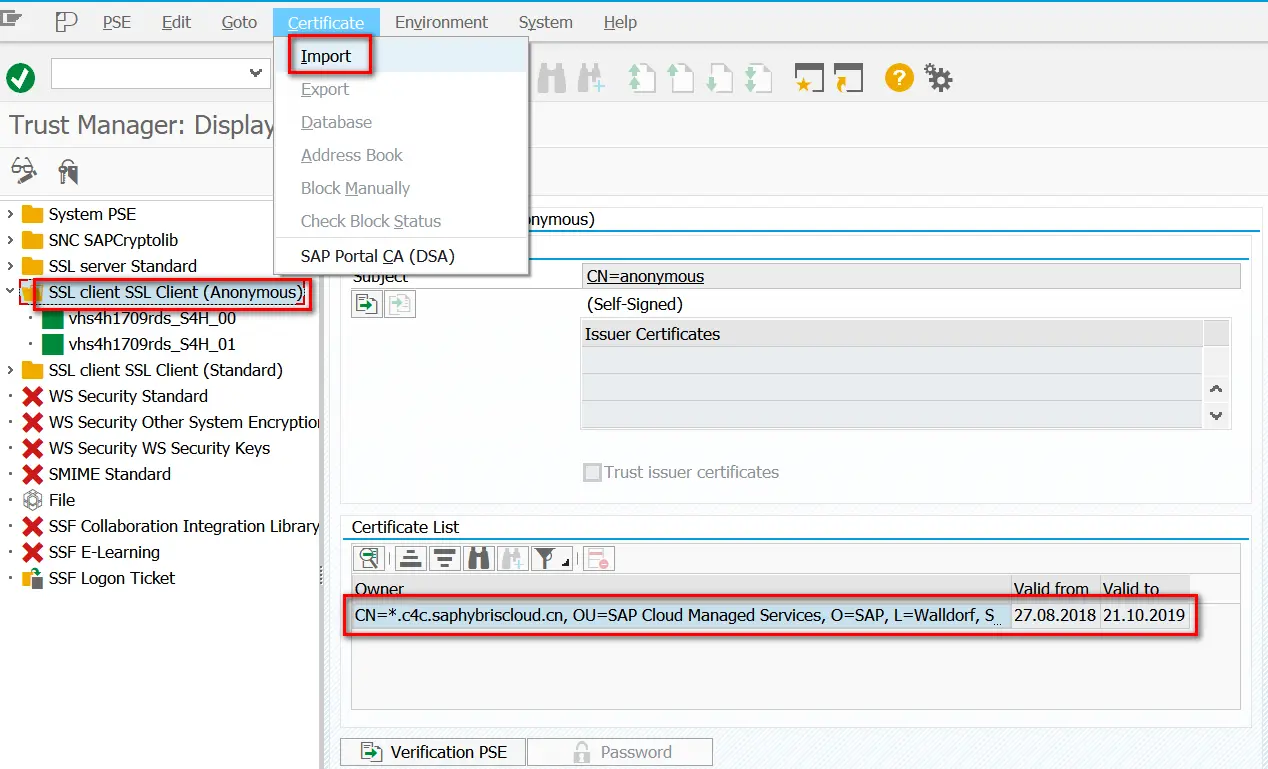Toggle Trust issuer certificates checkbox

point(592,472)
